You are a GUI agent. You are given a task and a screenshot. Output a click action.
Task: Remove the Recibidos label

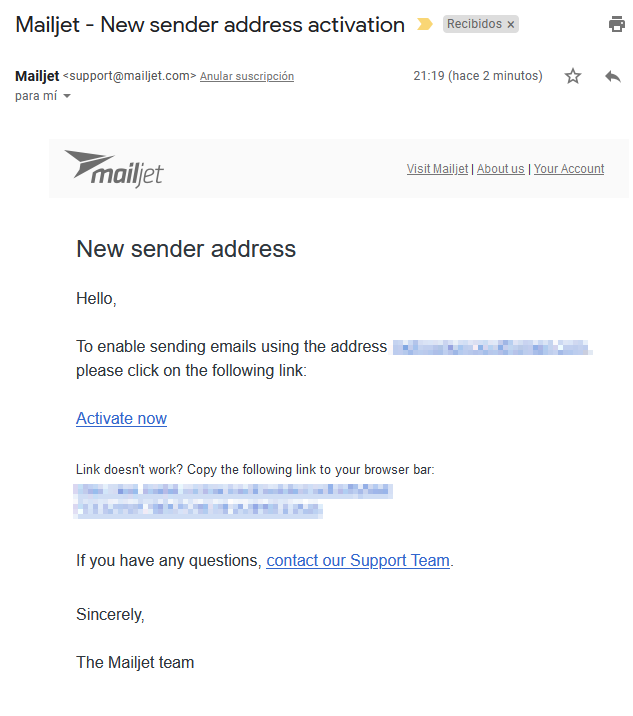pos(511,25)
